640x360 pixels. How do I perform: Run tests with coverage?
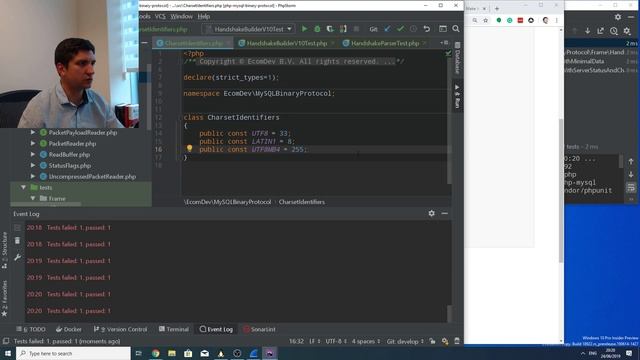click(x=330, y=29)
